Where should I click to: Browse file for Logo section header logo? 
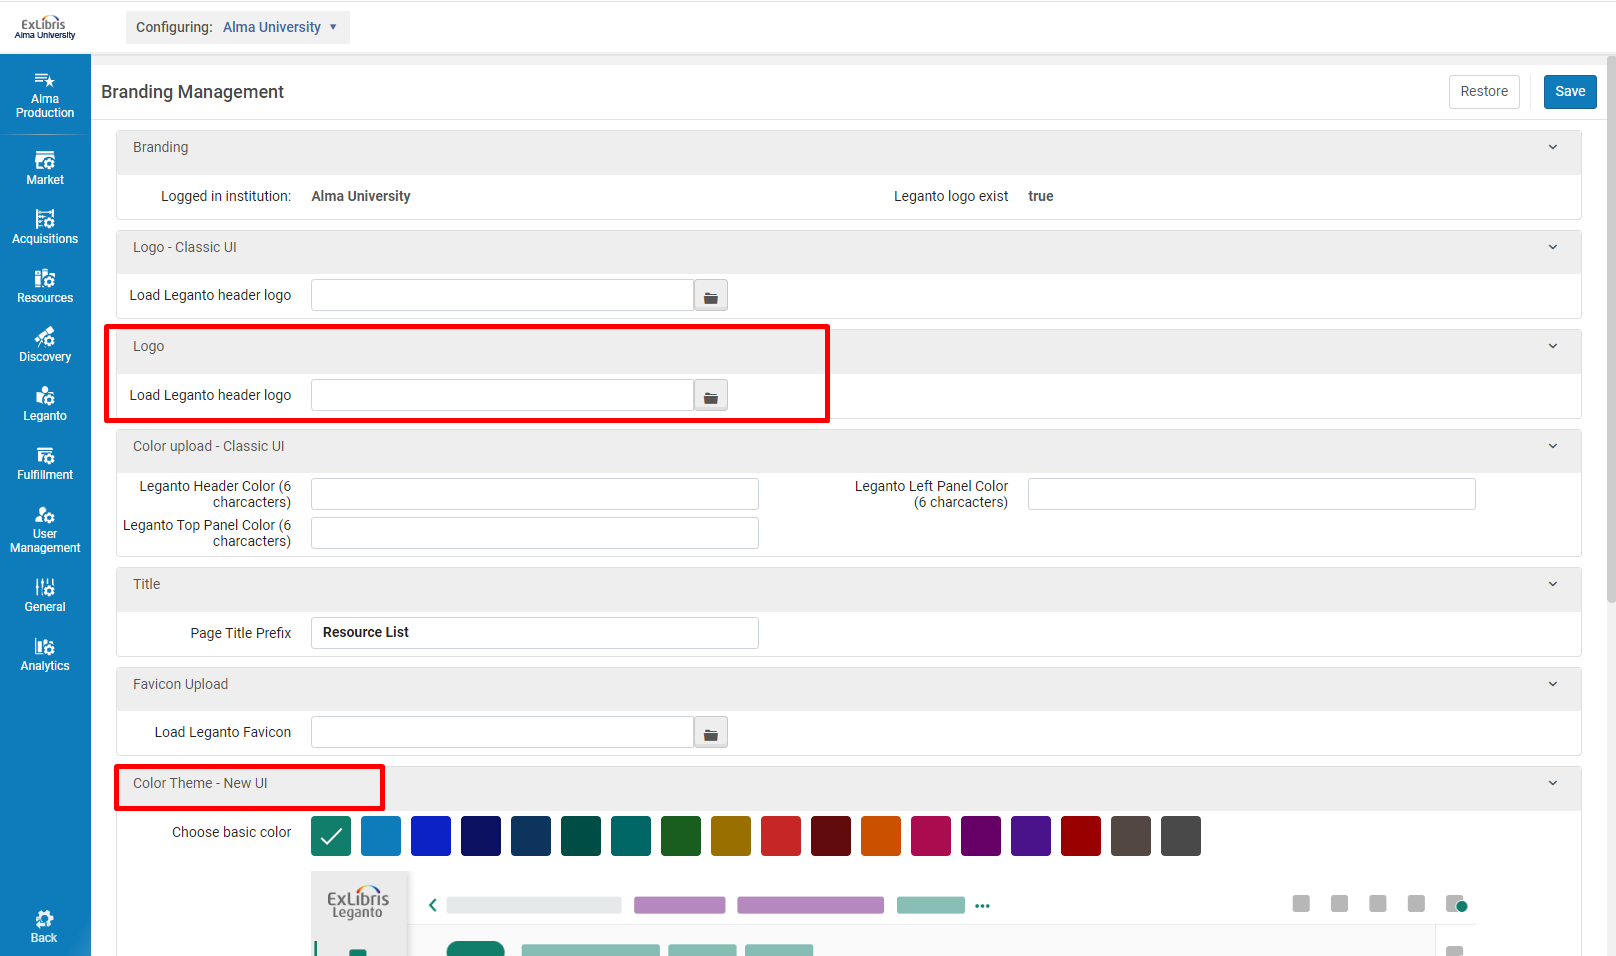[711, 396]
